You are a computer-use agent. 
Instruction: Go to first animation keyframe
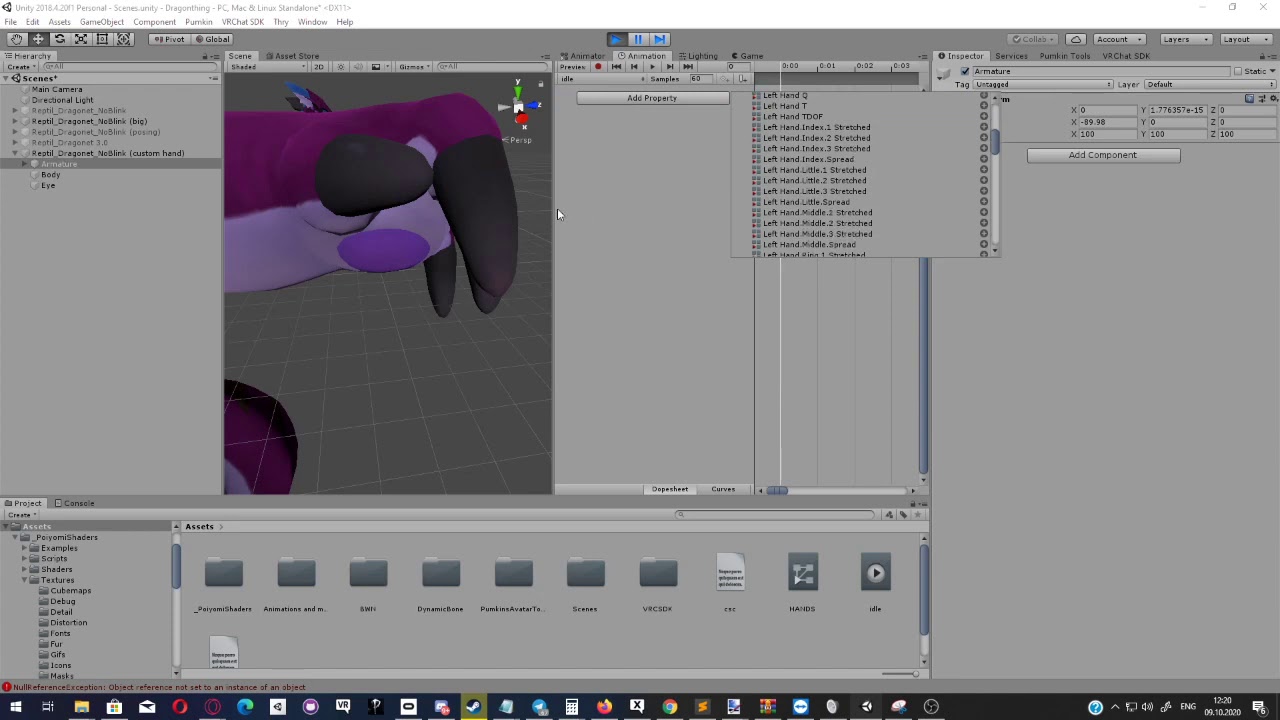pos(616,67)
